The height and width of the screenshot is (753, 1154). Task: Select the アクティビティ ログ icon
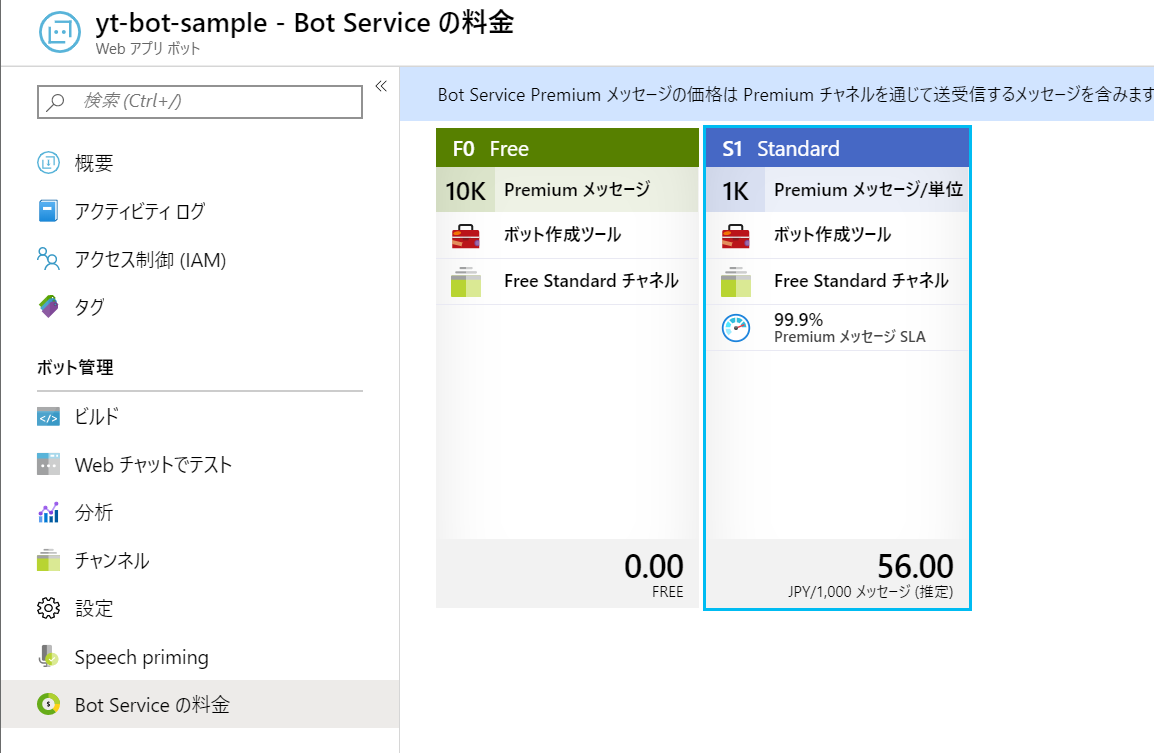(48, 210)
